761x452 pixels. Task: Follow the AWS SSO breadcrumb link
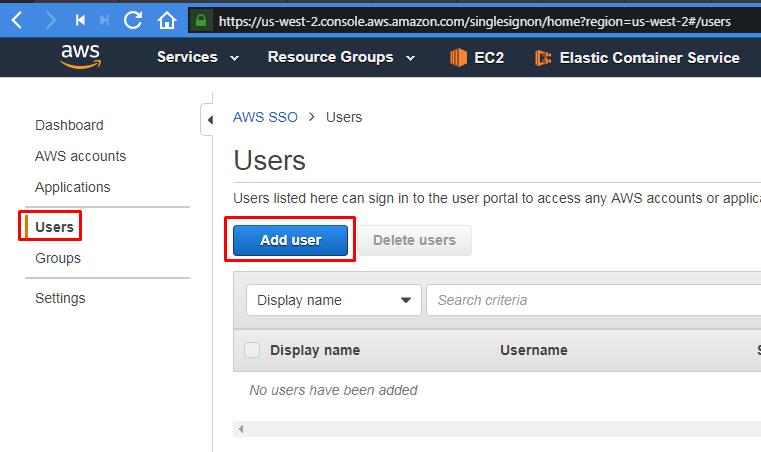coord(265,117)
